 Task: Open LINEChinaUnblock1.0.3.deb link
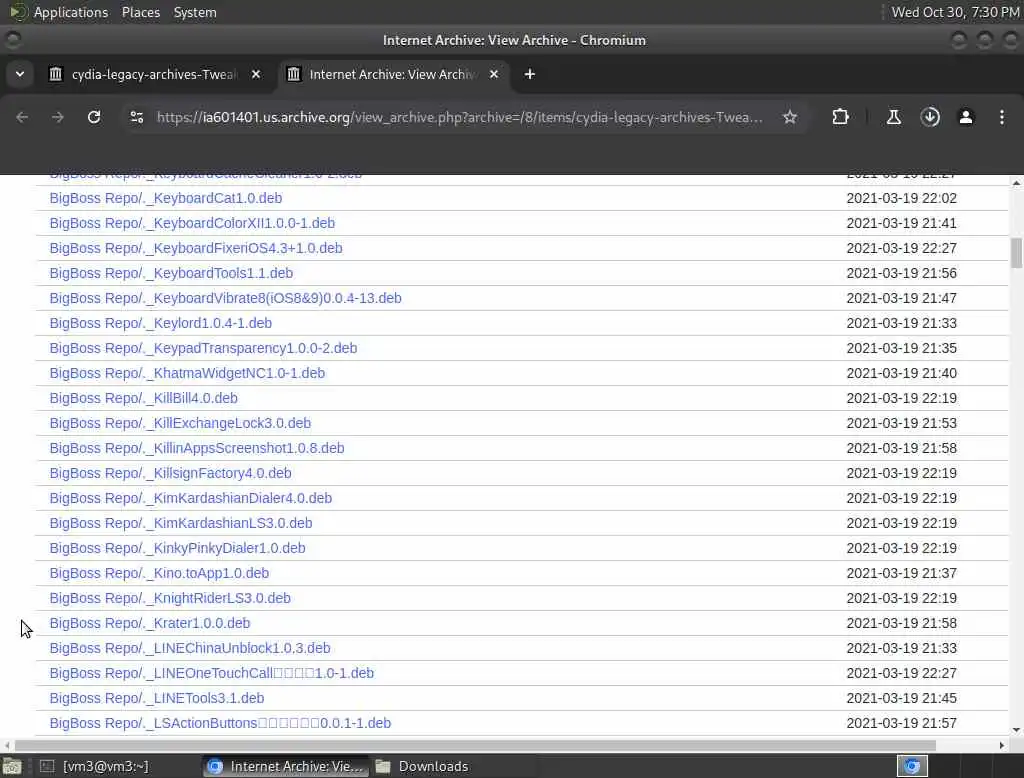coord(190,648)
